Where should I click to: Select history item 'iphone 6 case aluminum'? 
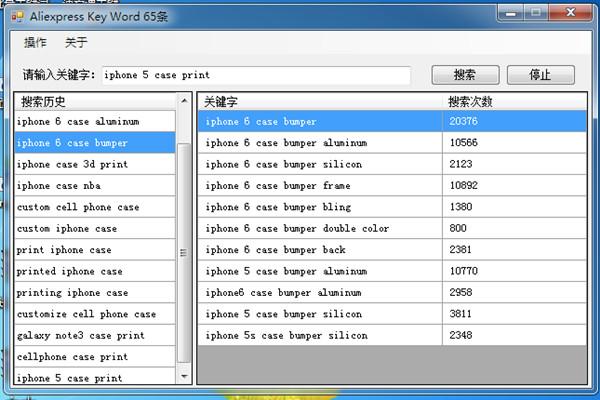point(95,121)
